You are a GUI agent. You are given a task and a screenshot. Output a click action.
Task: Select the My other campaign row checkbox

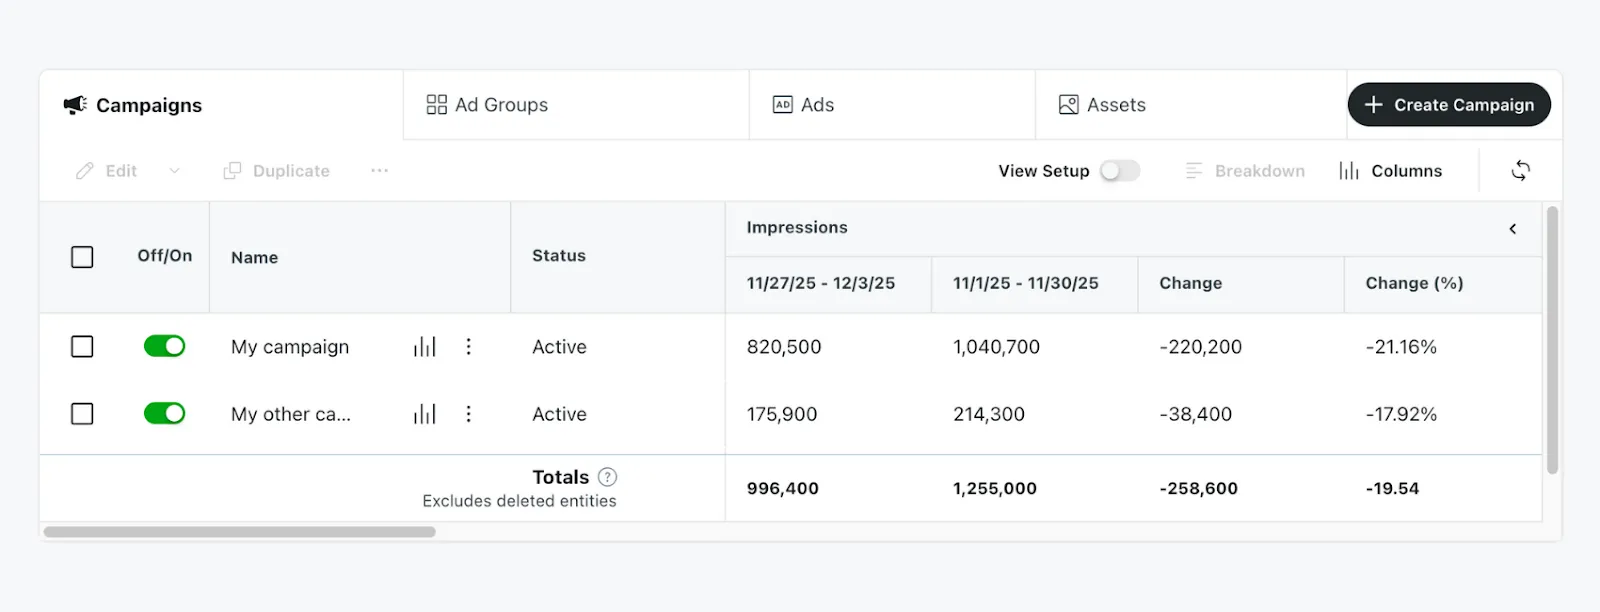point(82,414)
